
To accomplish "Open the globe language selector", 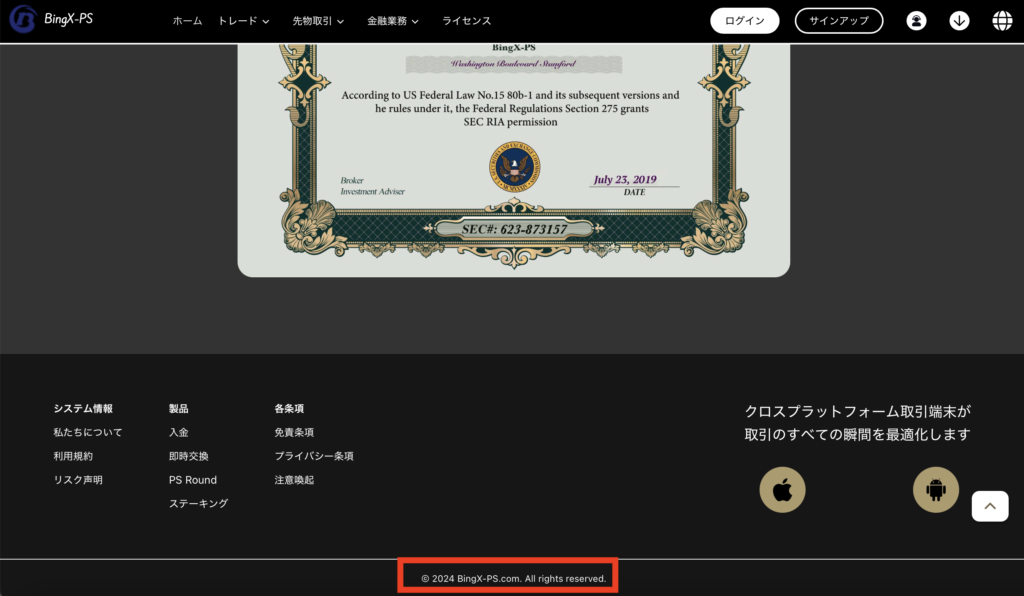I will (x=1002, y=21).
